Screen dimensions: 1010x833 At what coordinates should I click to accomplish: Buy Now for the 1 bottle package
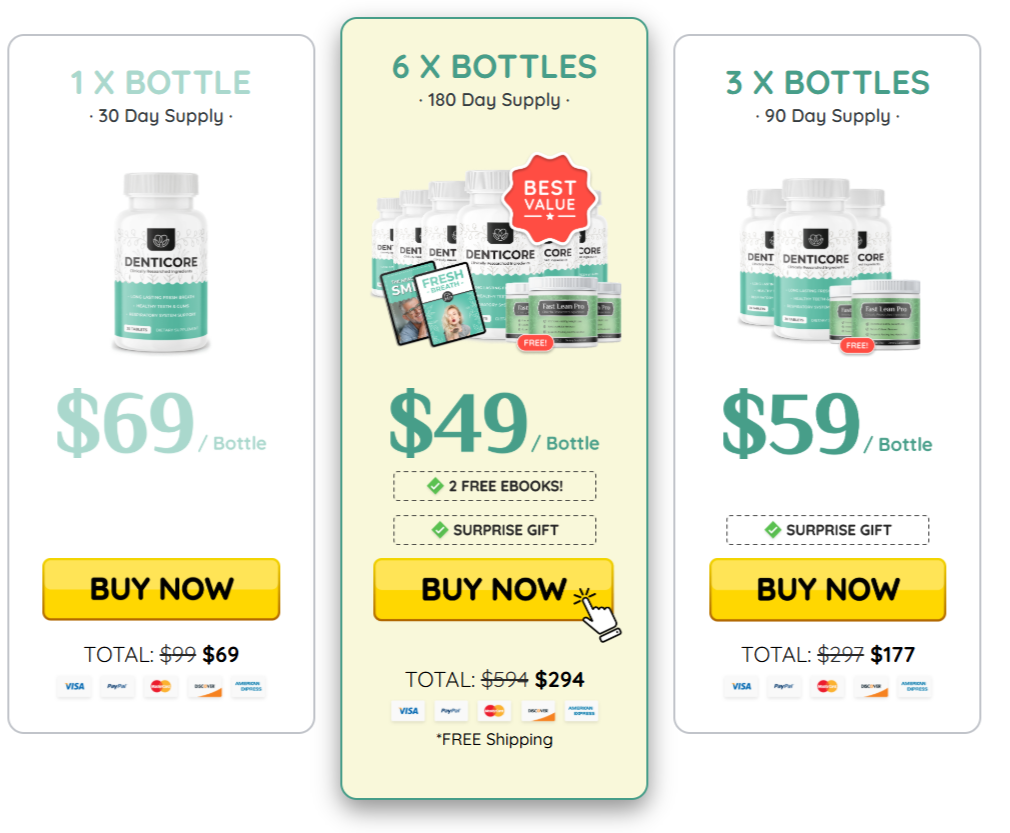coord(161,589)
